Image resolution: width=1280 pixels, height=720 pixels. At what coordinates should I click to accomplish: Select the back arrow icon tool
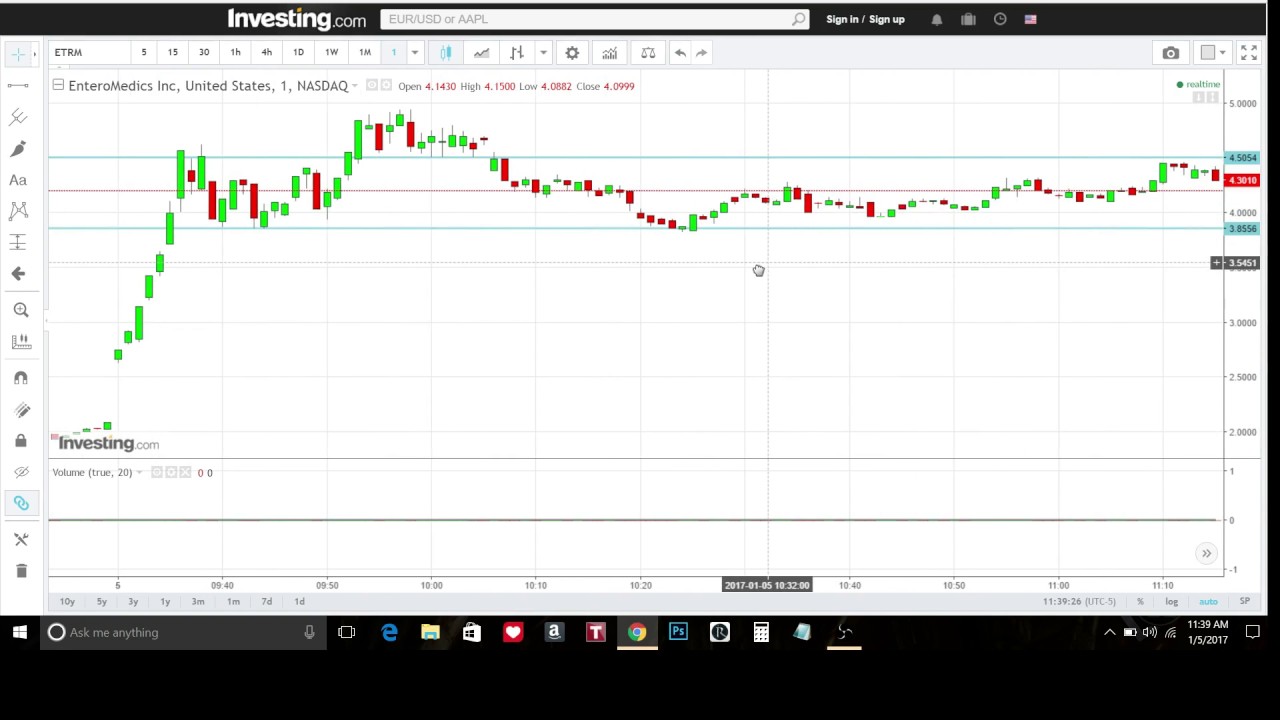pos(18,273)
